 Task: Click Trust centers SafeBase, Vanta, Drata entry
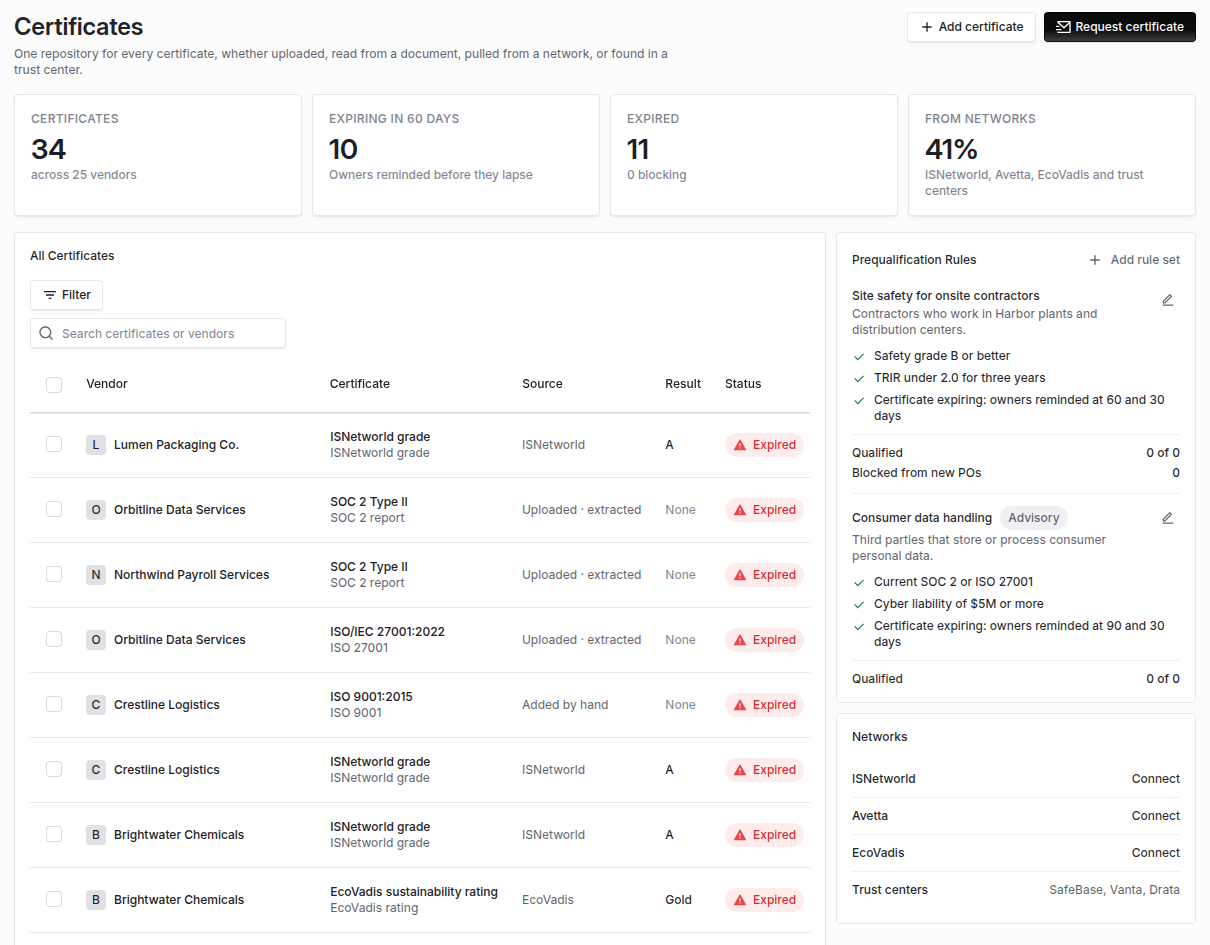[x=1016, y=890]
